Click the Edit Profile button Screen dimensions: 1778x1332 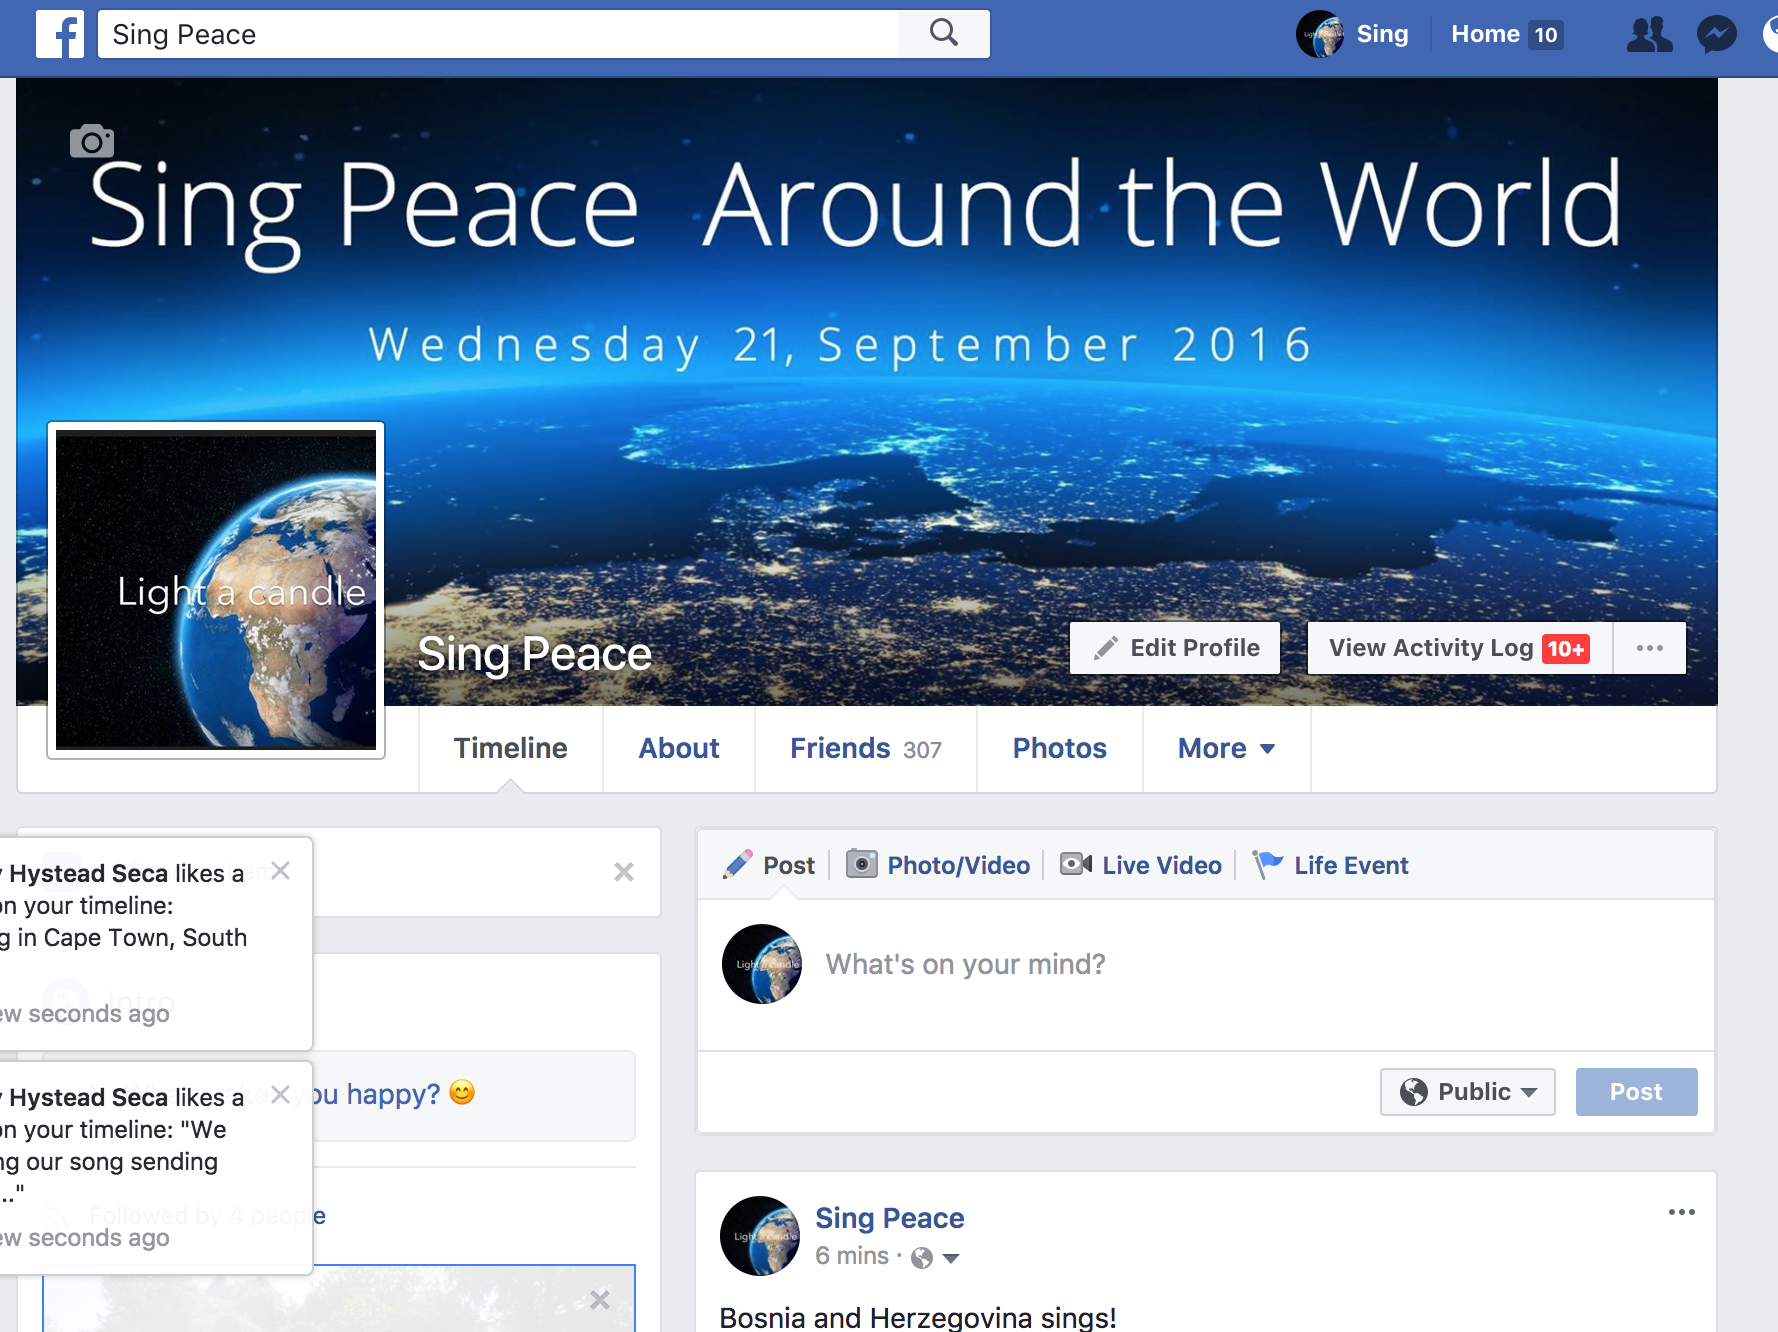click(x=1175, y=648)
